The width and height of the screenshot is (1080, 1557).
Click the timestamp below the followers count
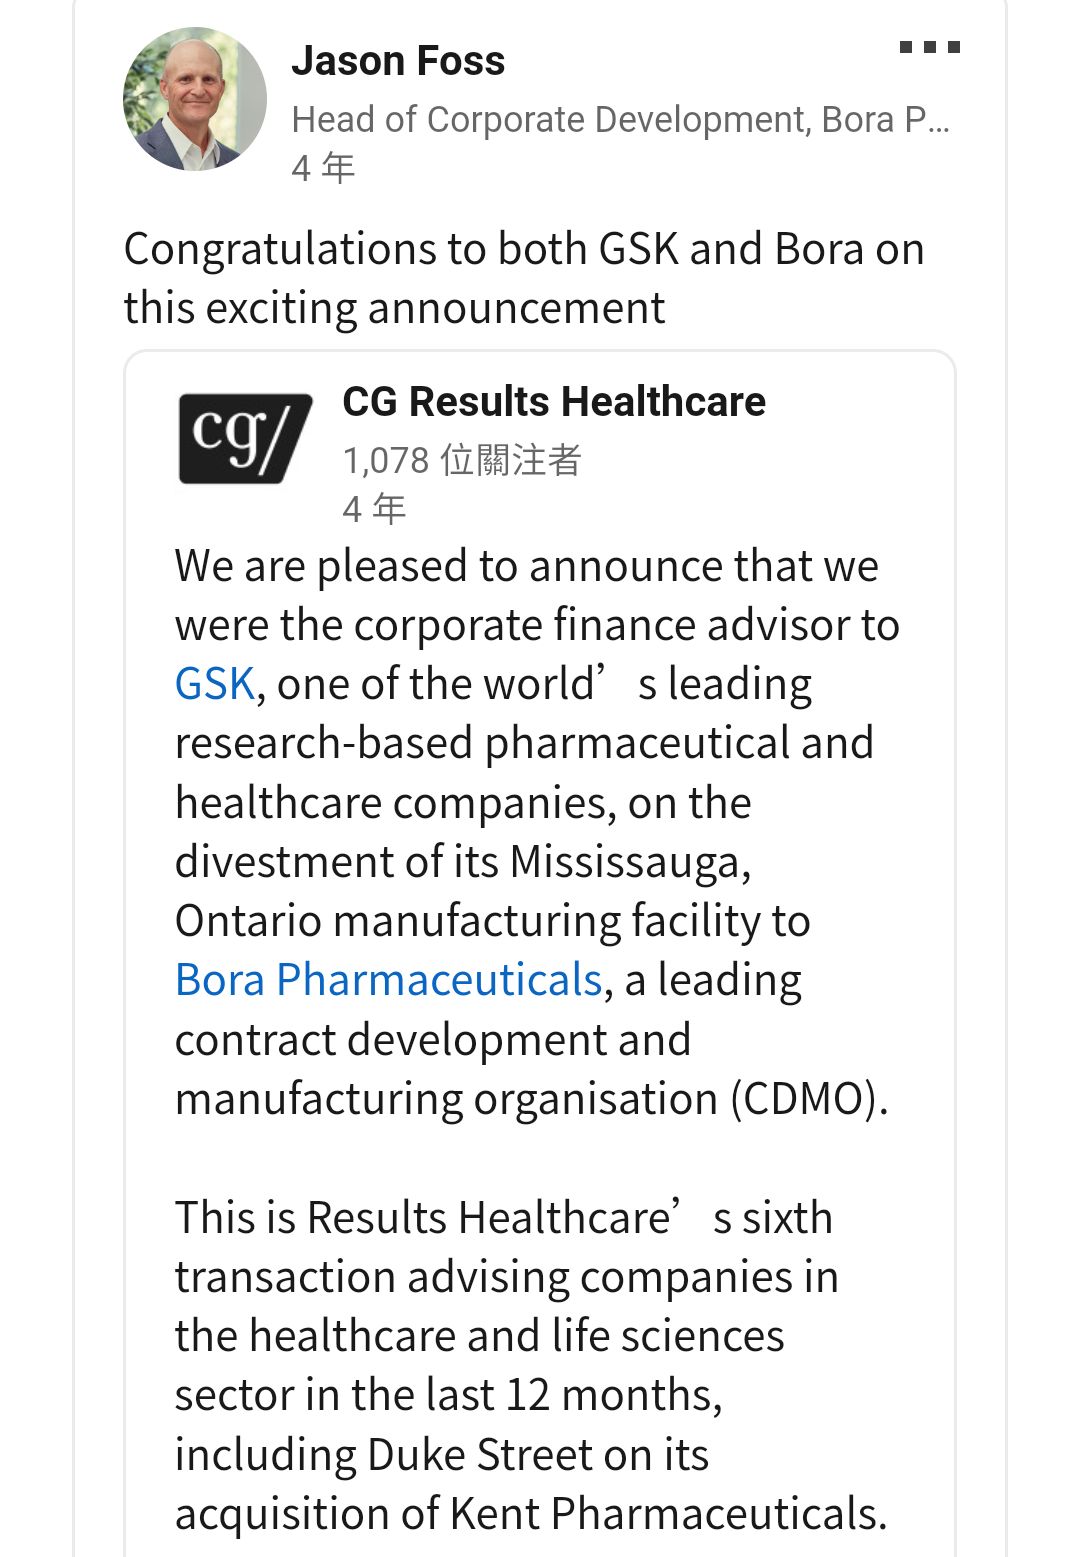click(x=374, y=509)
